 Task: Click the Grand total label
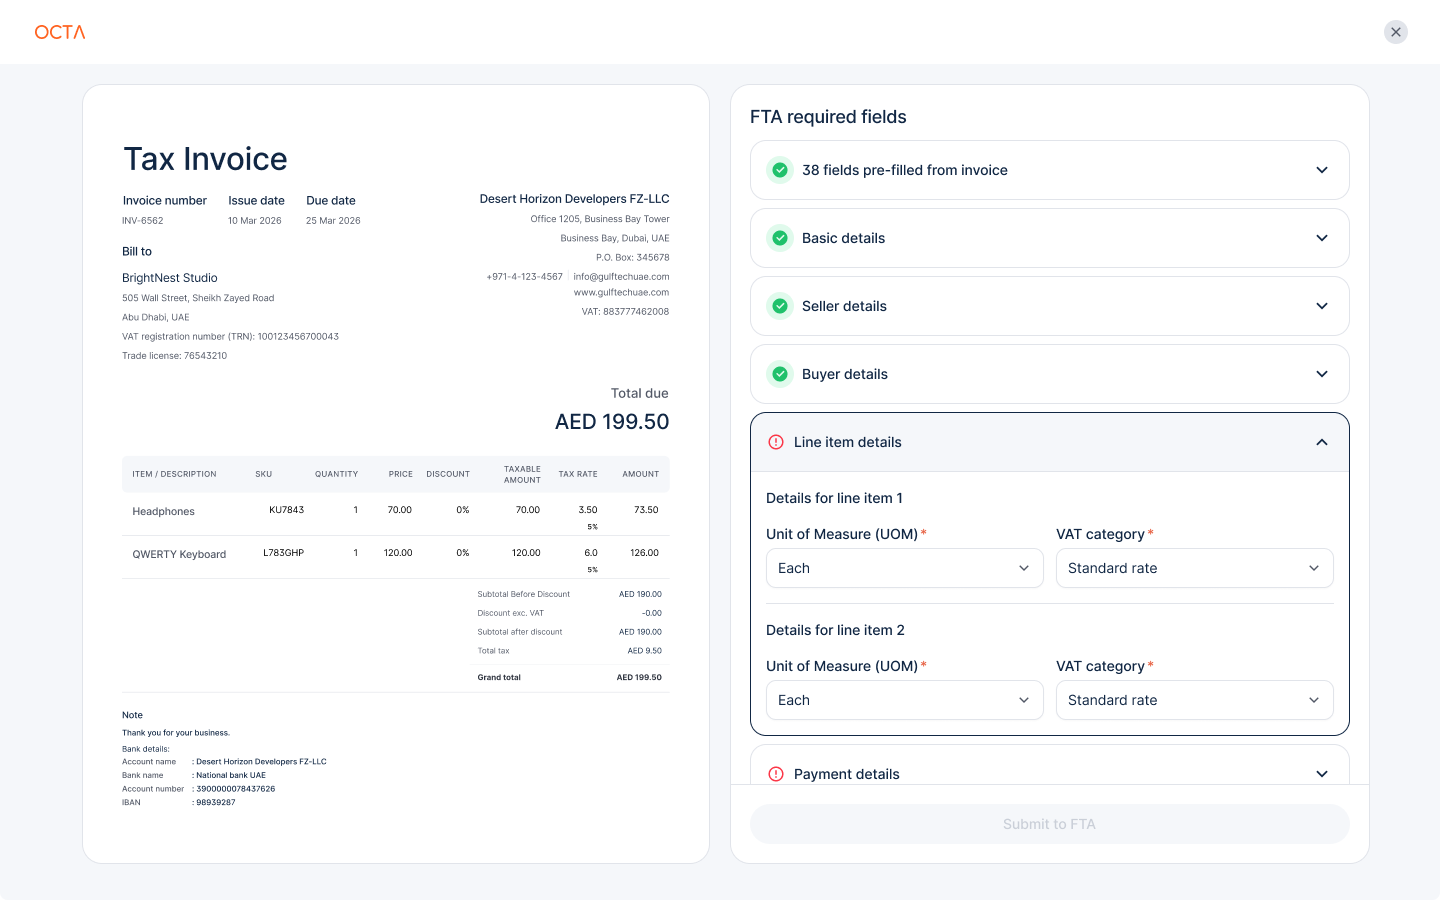499,678
